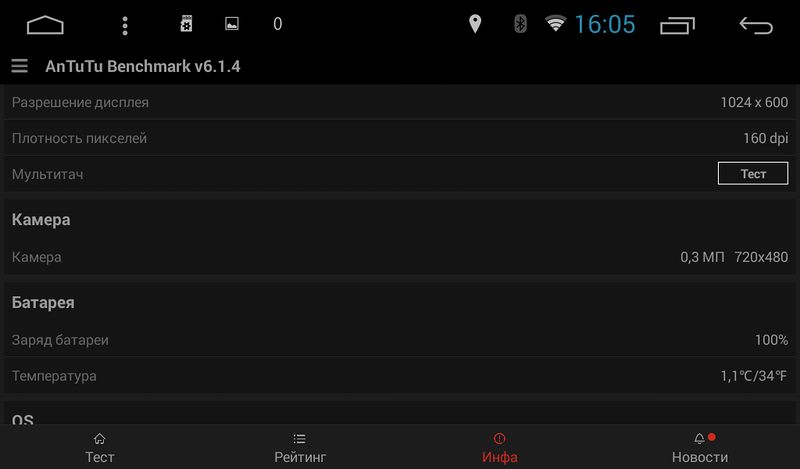800x469 pixels.
Task: Open the hamburger navigation menu
Action: tap(19, 66)
